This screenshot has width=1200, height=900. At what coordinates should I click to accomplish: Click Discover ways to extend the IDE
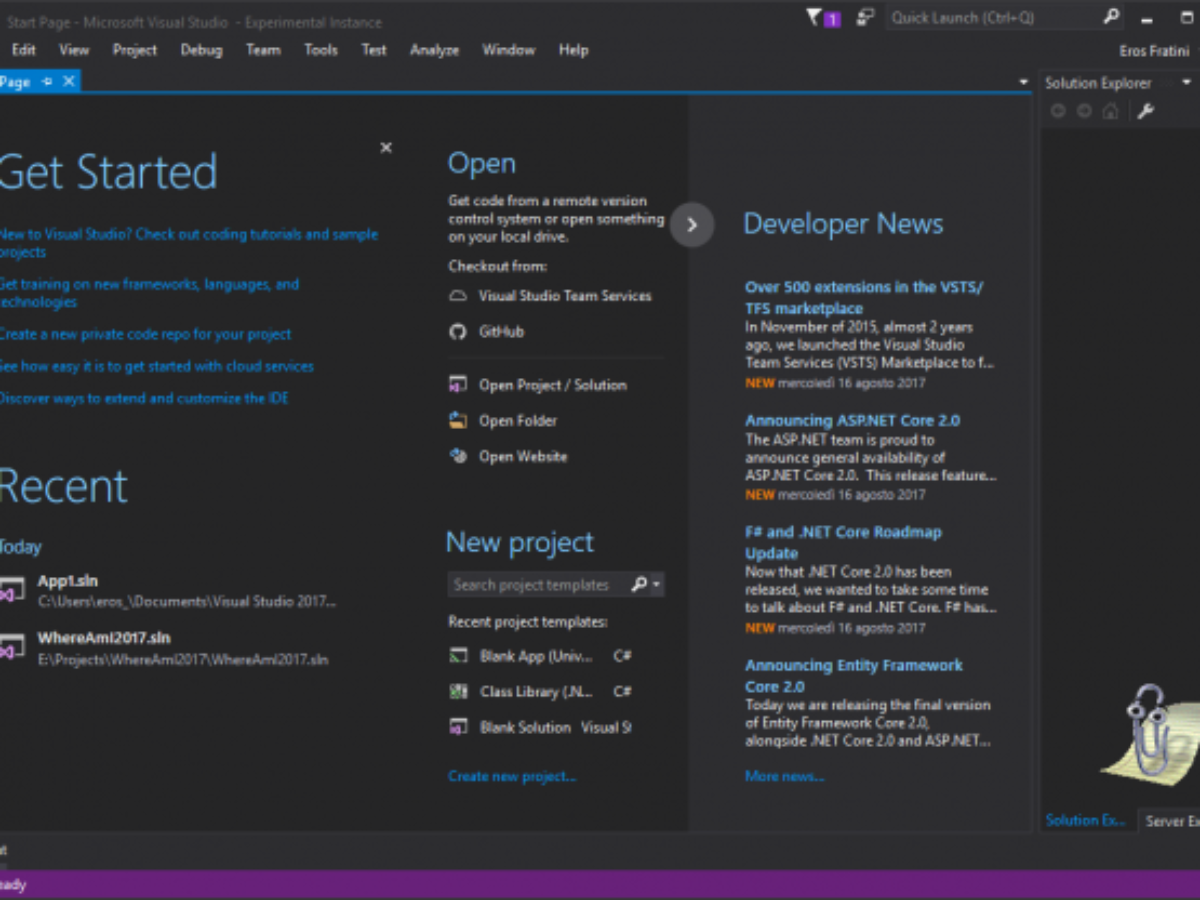coord(143,398)
